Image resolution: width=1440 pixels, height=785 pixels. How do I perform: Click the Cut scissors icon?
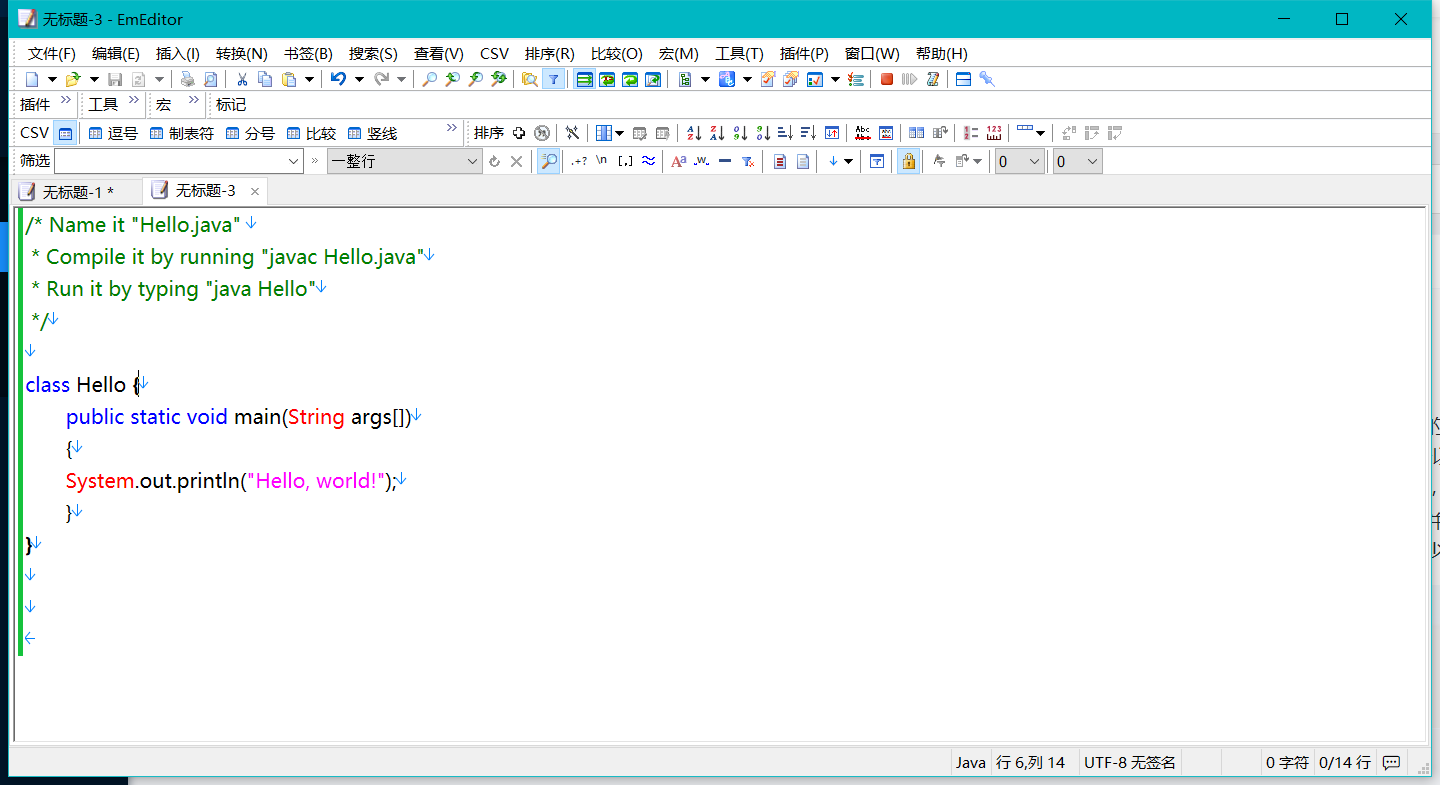(242, 79)
